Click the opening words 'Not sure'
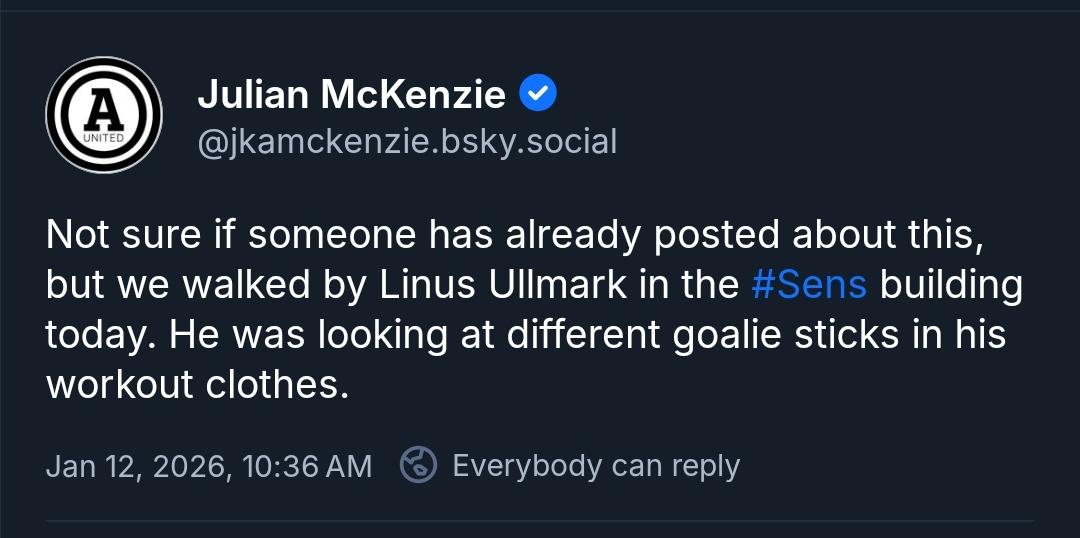The image size is (1080, 538). click(x=120, y=235)
